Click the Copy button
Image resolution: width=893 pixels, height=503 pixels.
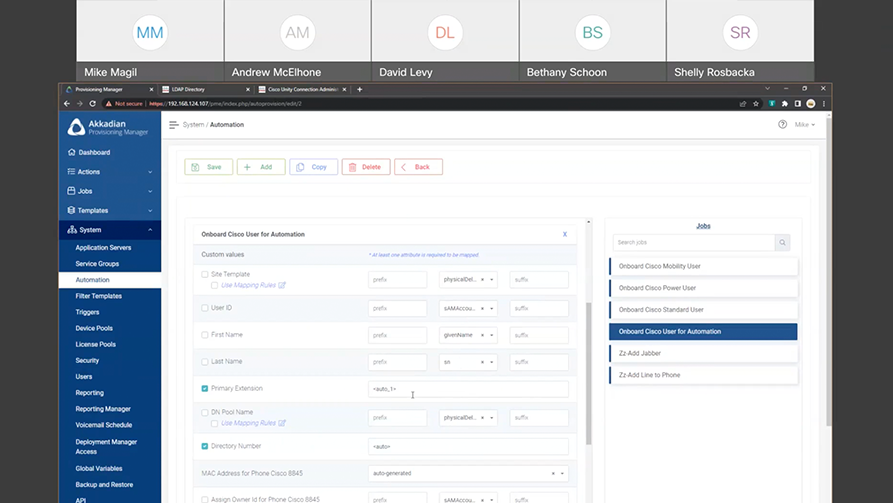pyautogui.click(x=313, y=167)
